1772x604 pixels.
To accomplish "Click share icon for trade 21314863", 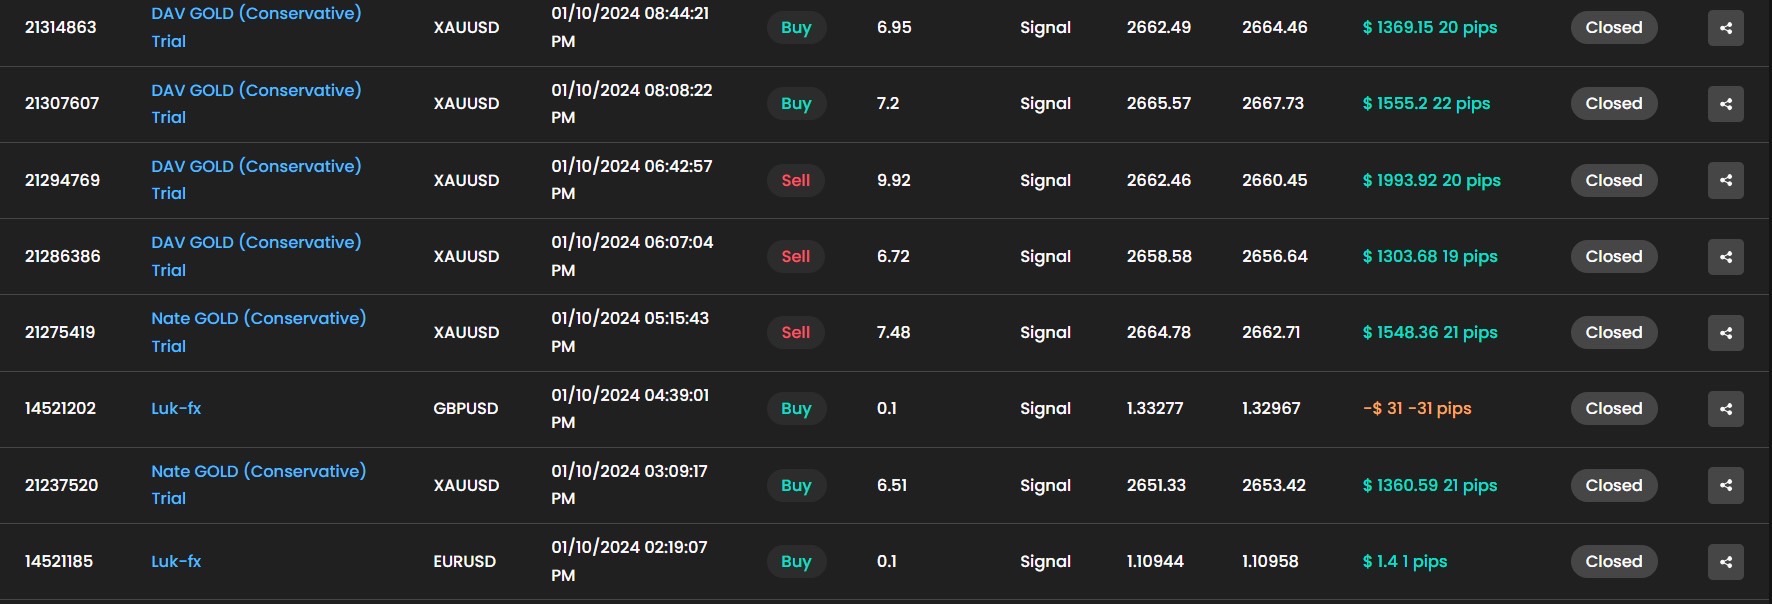I will (x=1725, y=28).
